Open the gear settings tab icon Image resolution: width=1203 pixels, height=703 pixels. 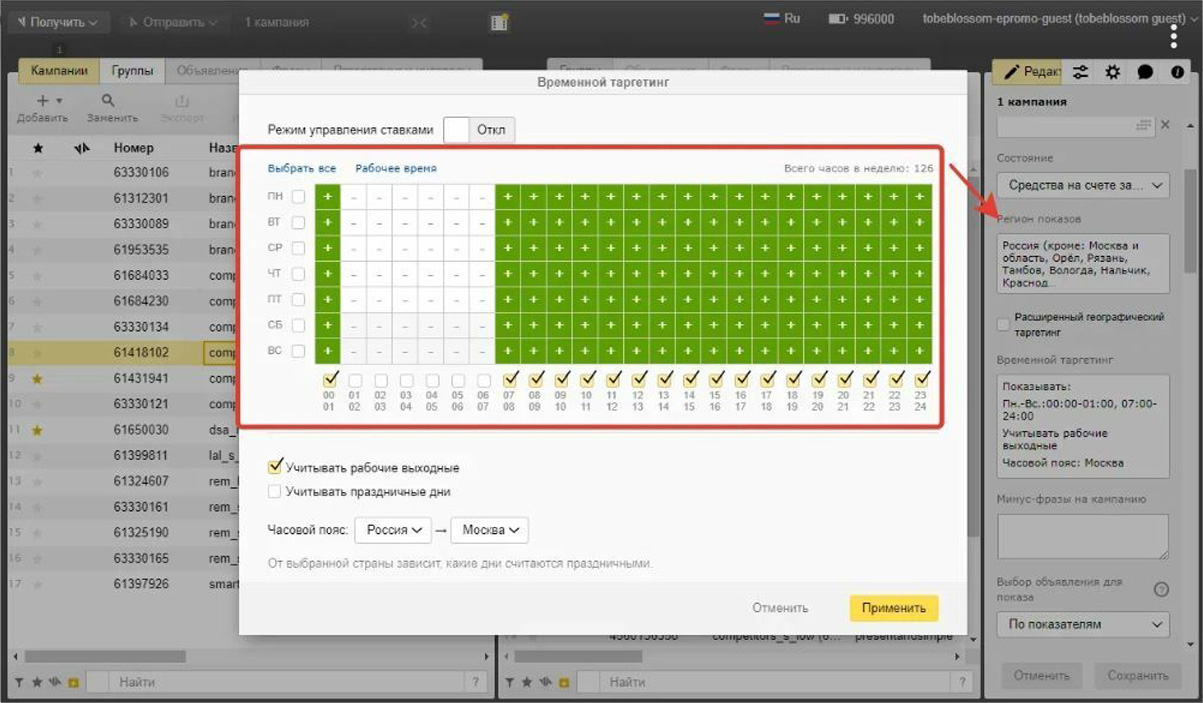point(1113,72)
